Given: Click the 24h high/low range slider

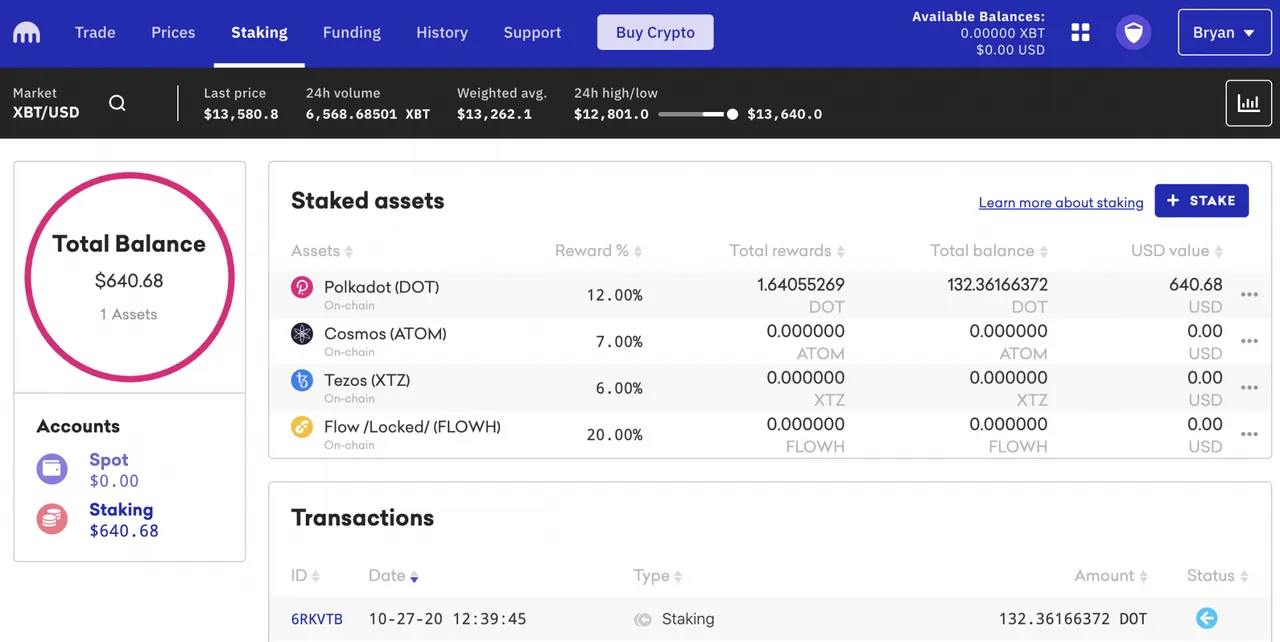Looking at the screenshot, I should pyautogui.click(x=698, y=114).
